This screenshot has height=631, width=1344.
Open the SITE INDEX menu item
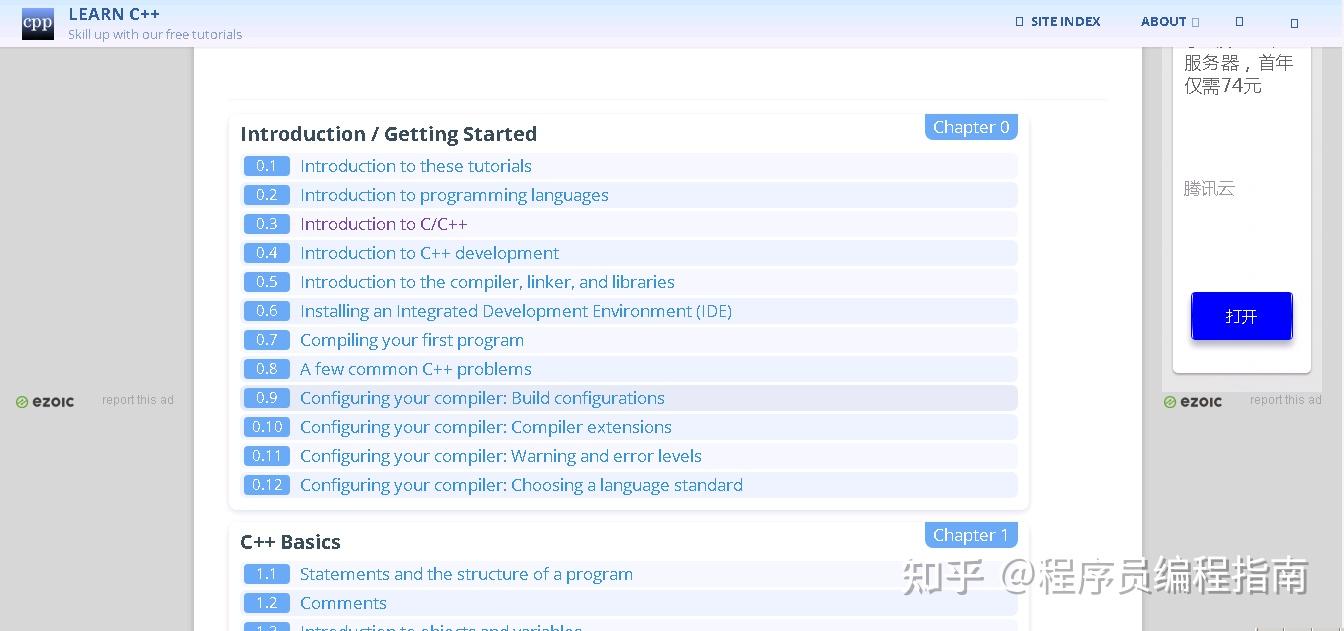(x=1065, y=21)
